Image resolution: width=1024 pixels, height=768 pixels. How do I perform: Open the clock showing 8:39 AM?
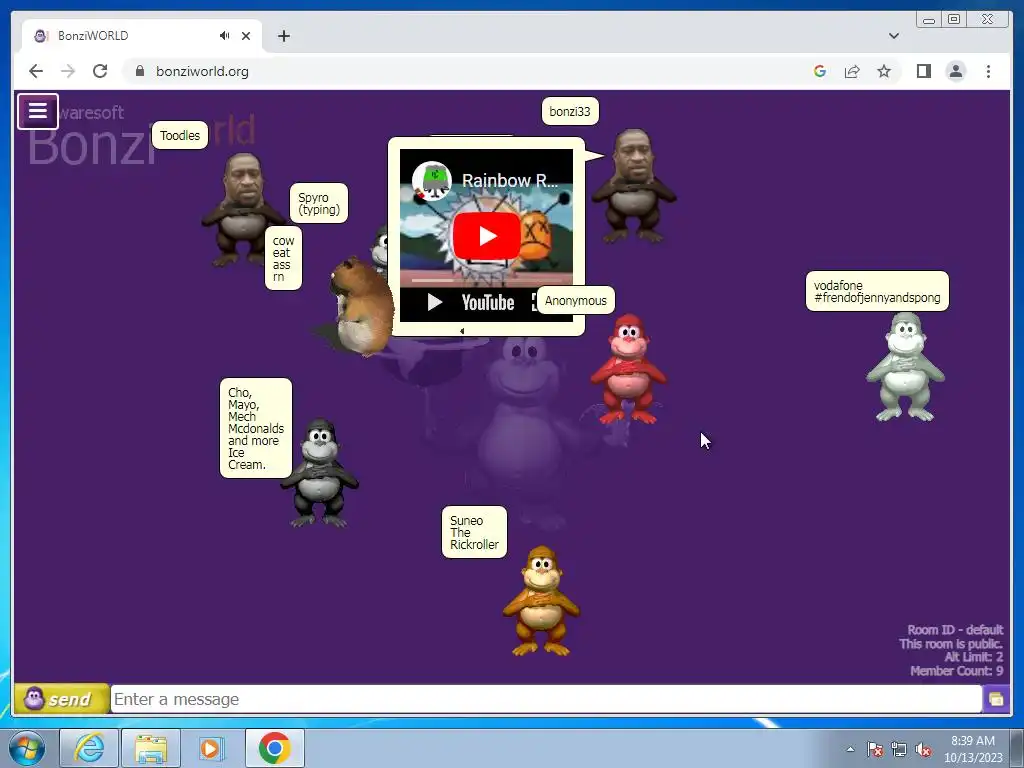(x=973, y=749)
